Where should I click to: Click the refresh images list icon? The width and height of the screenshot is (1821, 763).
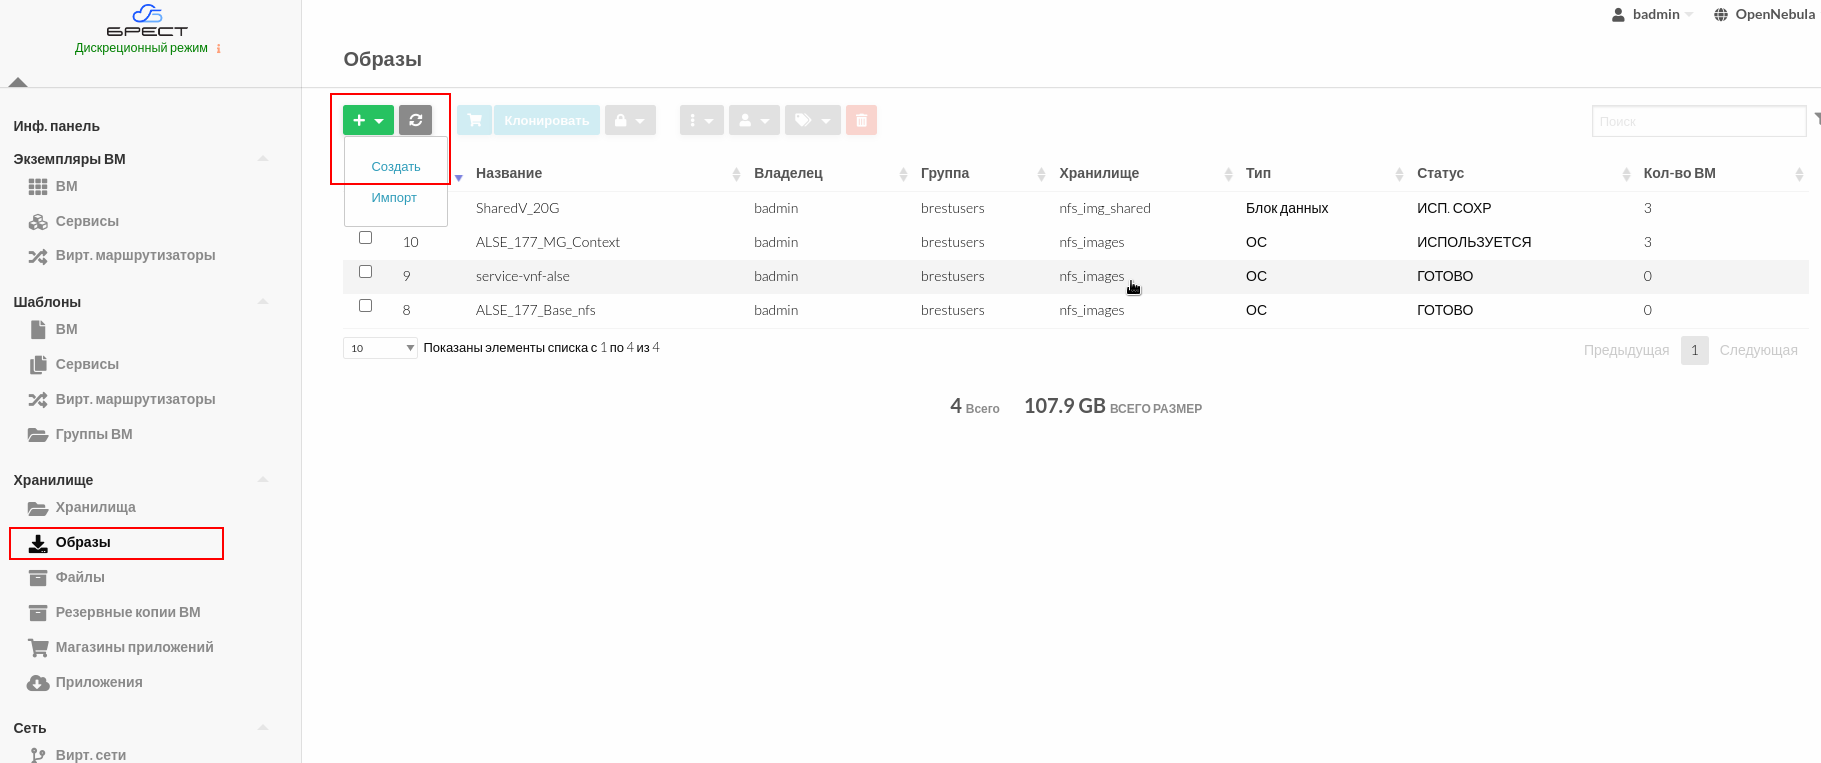[415, 120]
